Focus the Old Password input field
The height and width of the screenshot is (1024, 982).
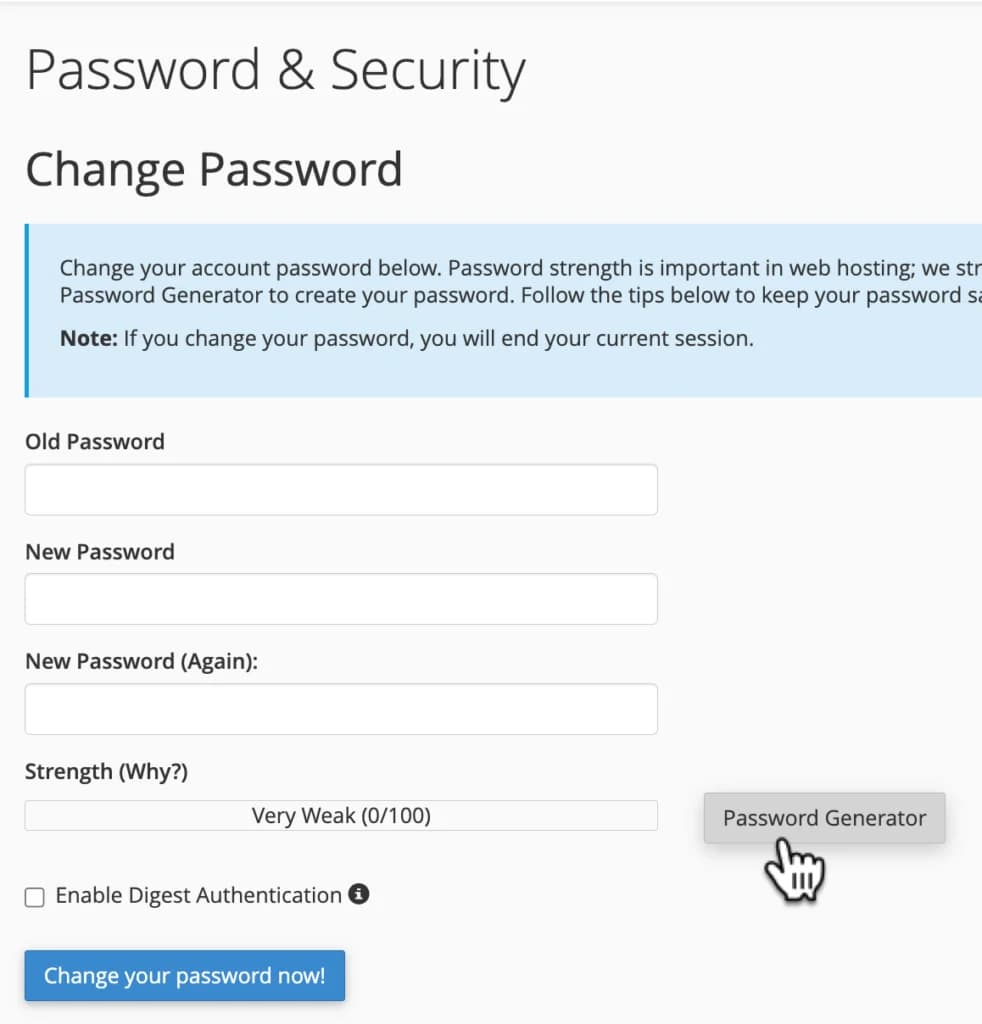[x=340, y=489]
